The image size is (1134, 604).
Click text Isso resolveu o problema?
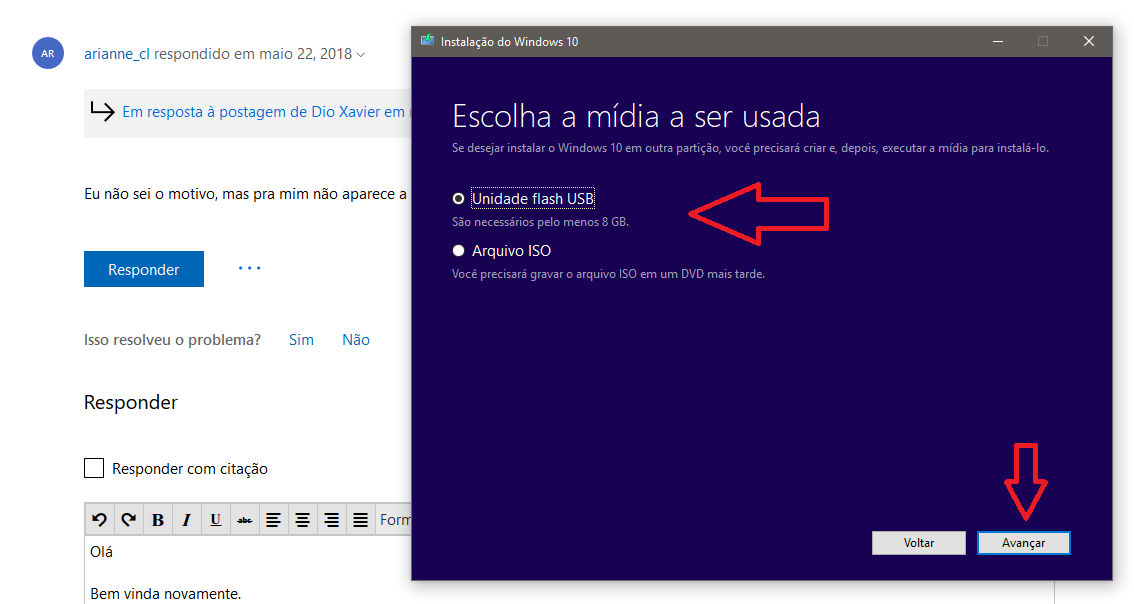click(172, 340)
